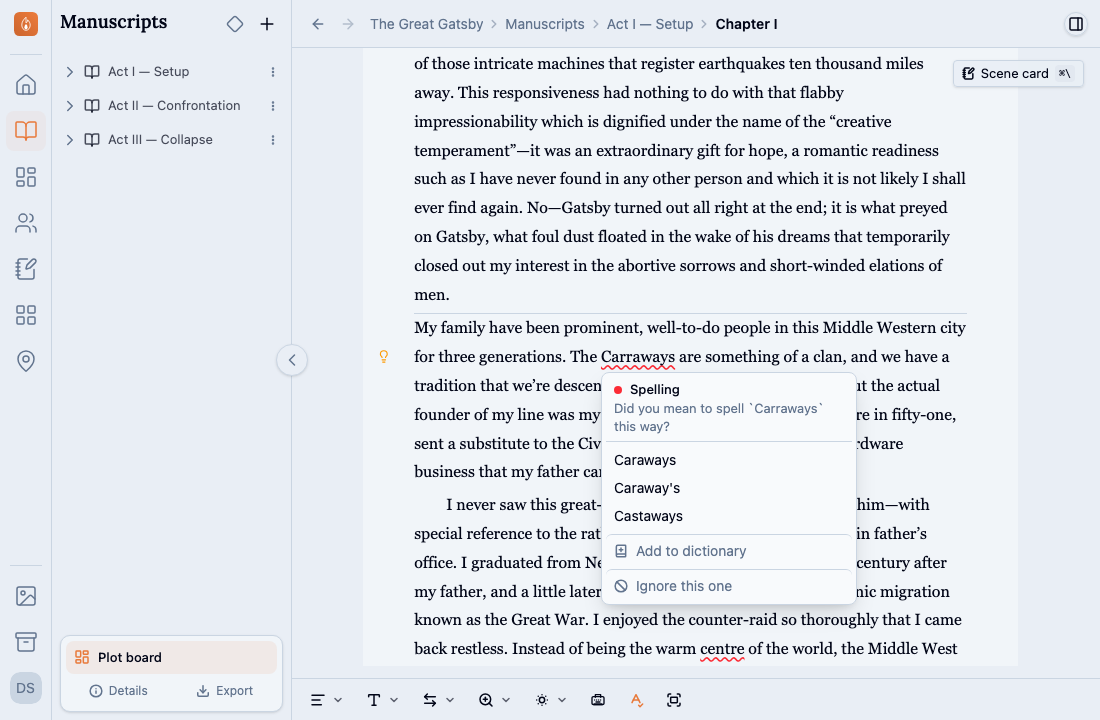Open the Characters people sidebar icon
The image size is (1100, 720).
(x=26, y=223)
